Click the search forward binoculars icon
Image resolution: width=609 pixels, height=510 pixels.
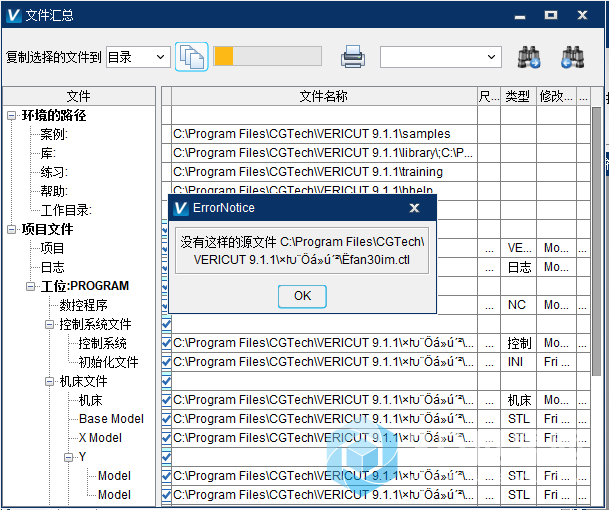tap(529, 57)
